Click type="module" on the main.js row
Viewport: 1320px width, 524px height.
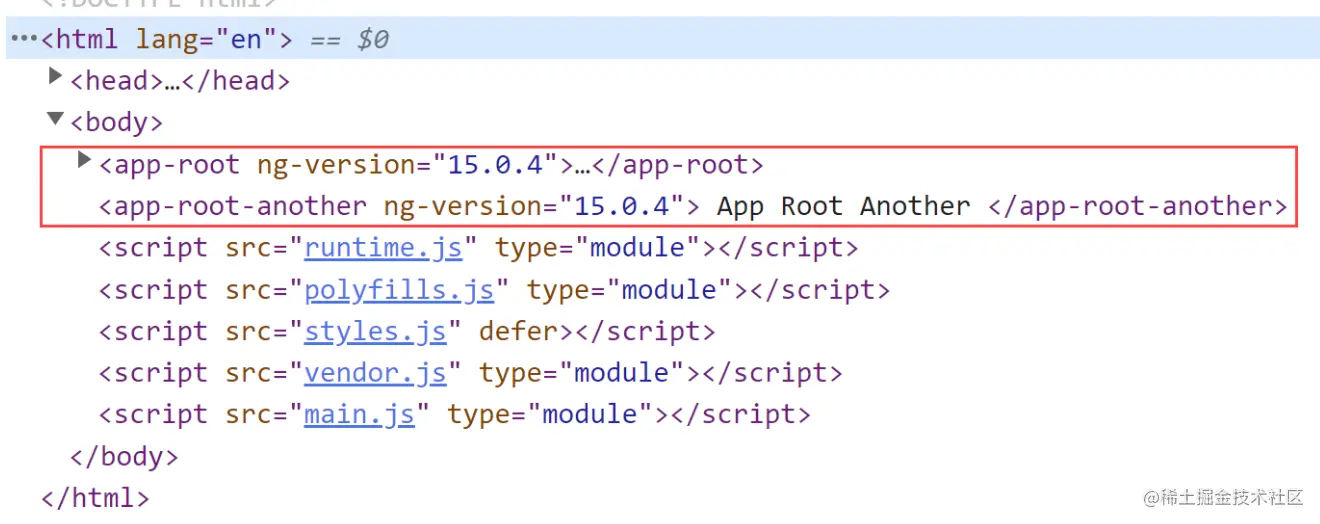tap(549, 414)
